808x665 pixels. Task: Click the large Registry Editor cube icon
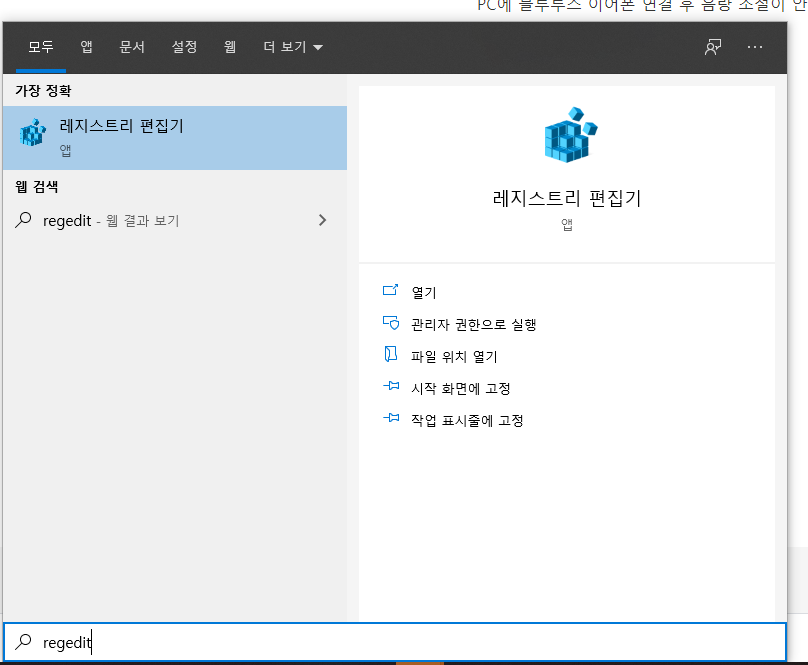click(570, 135)
